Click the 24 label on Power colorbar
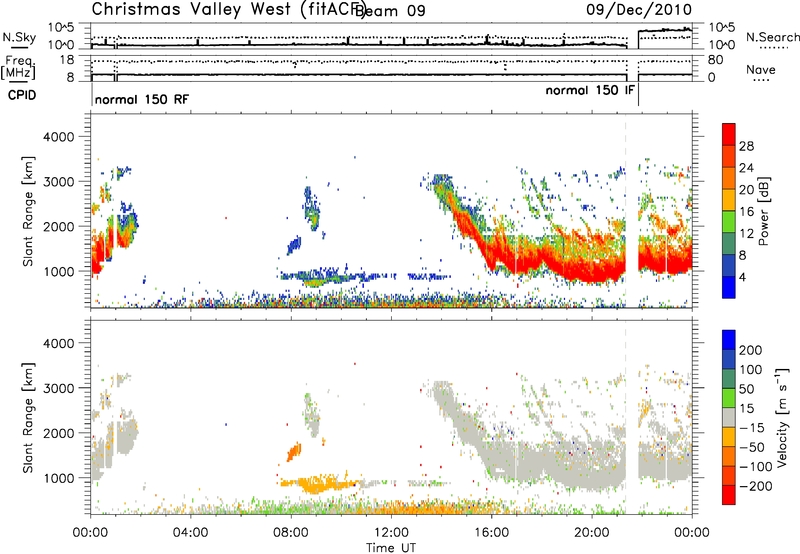 click(x=746, y=168)
